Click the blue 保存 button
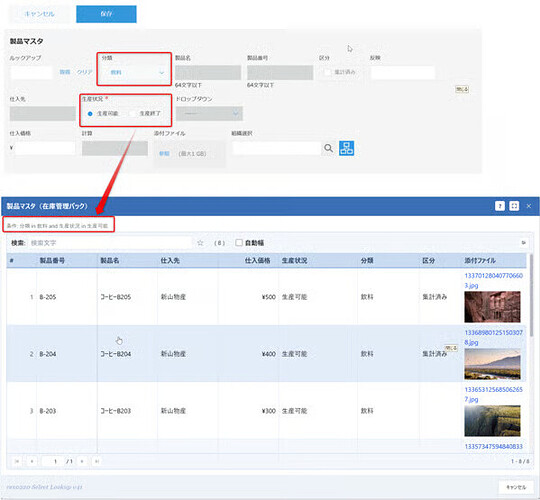Viewport: 540px width, 500px height. 106,14
